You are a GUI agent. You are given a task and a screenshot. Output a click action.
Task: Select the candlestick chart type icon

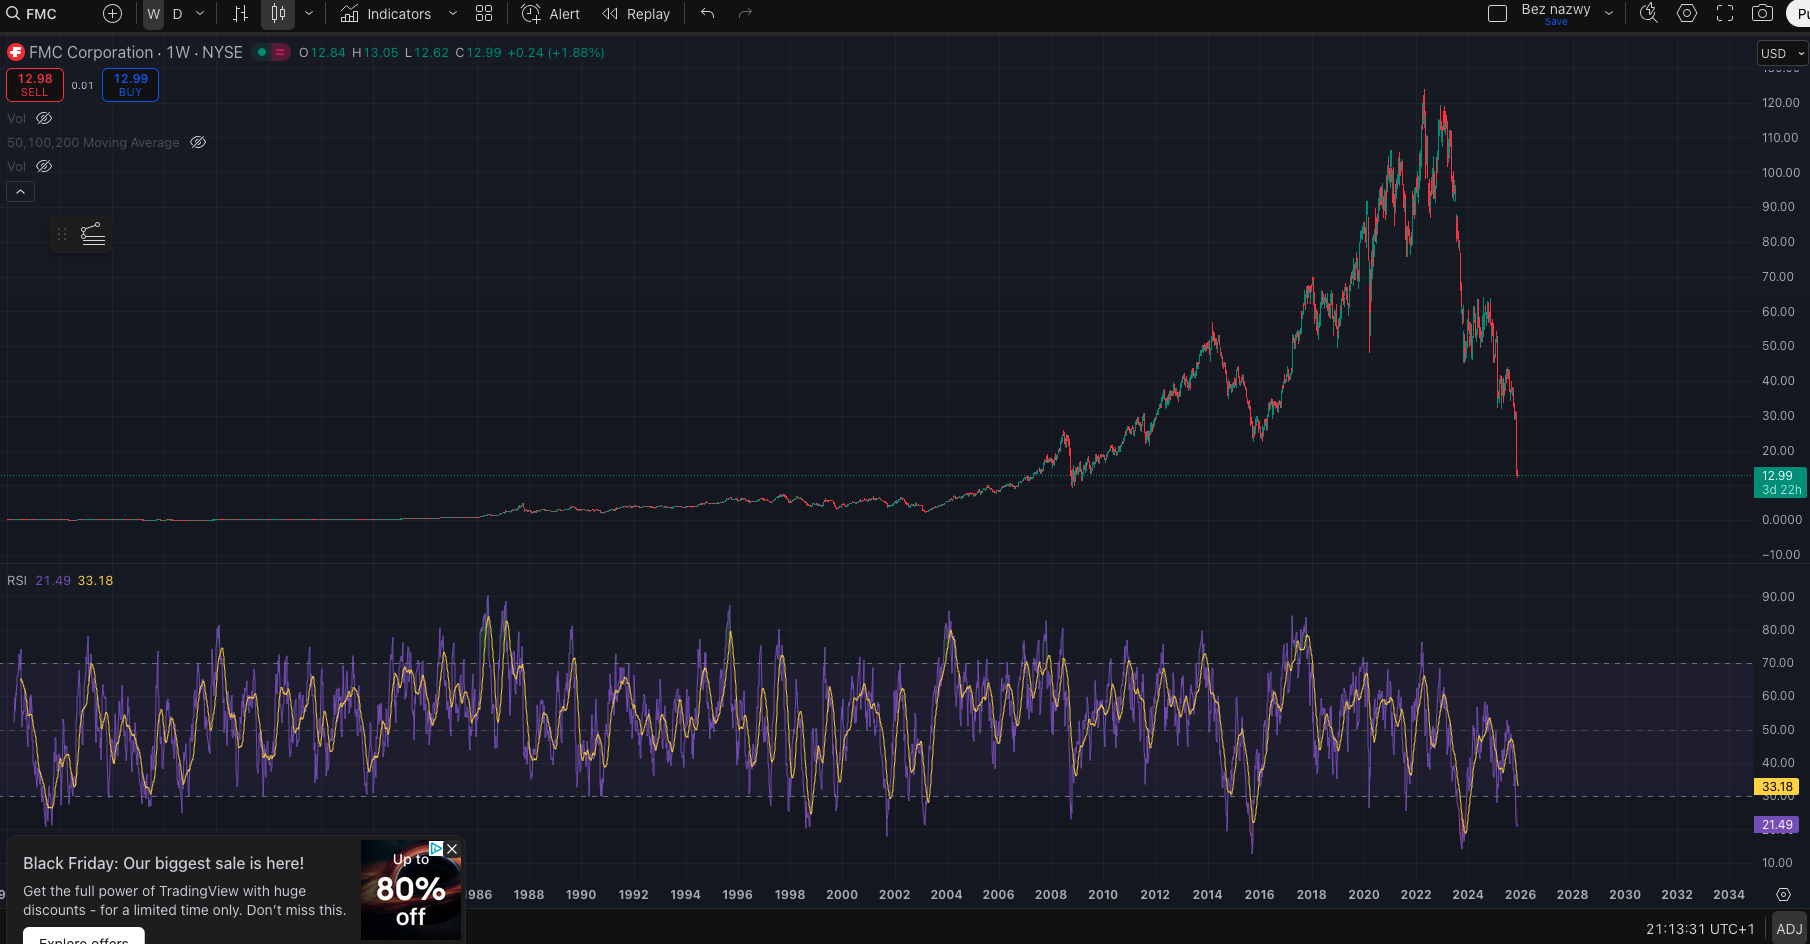tap(278, 14)
